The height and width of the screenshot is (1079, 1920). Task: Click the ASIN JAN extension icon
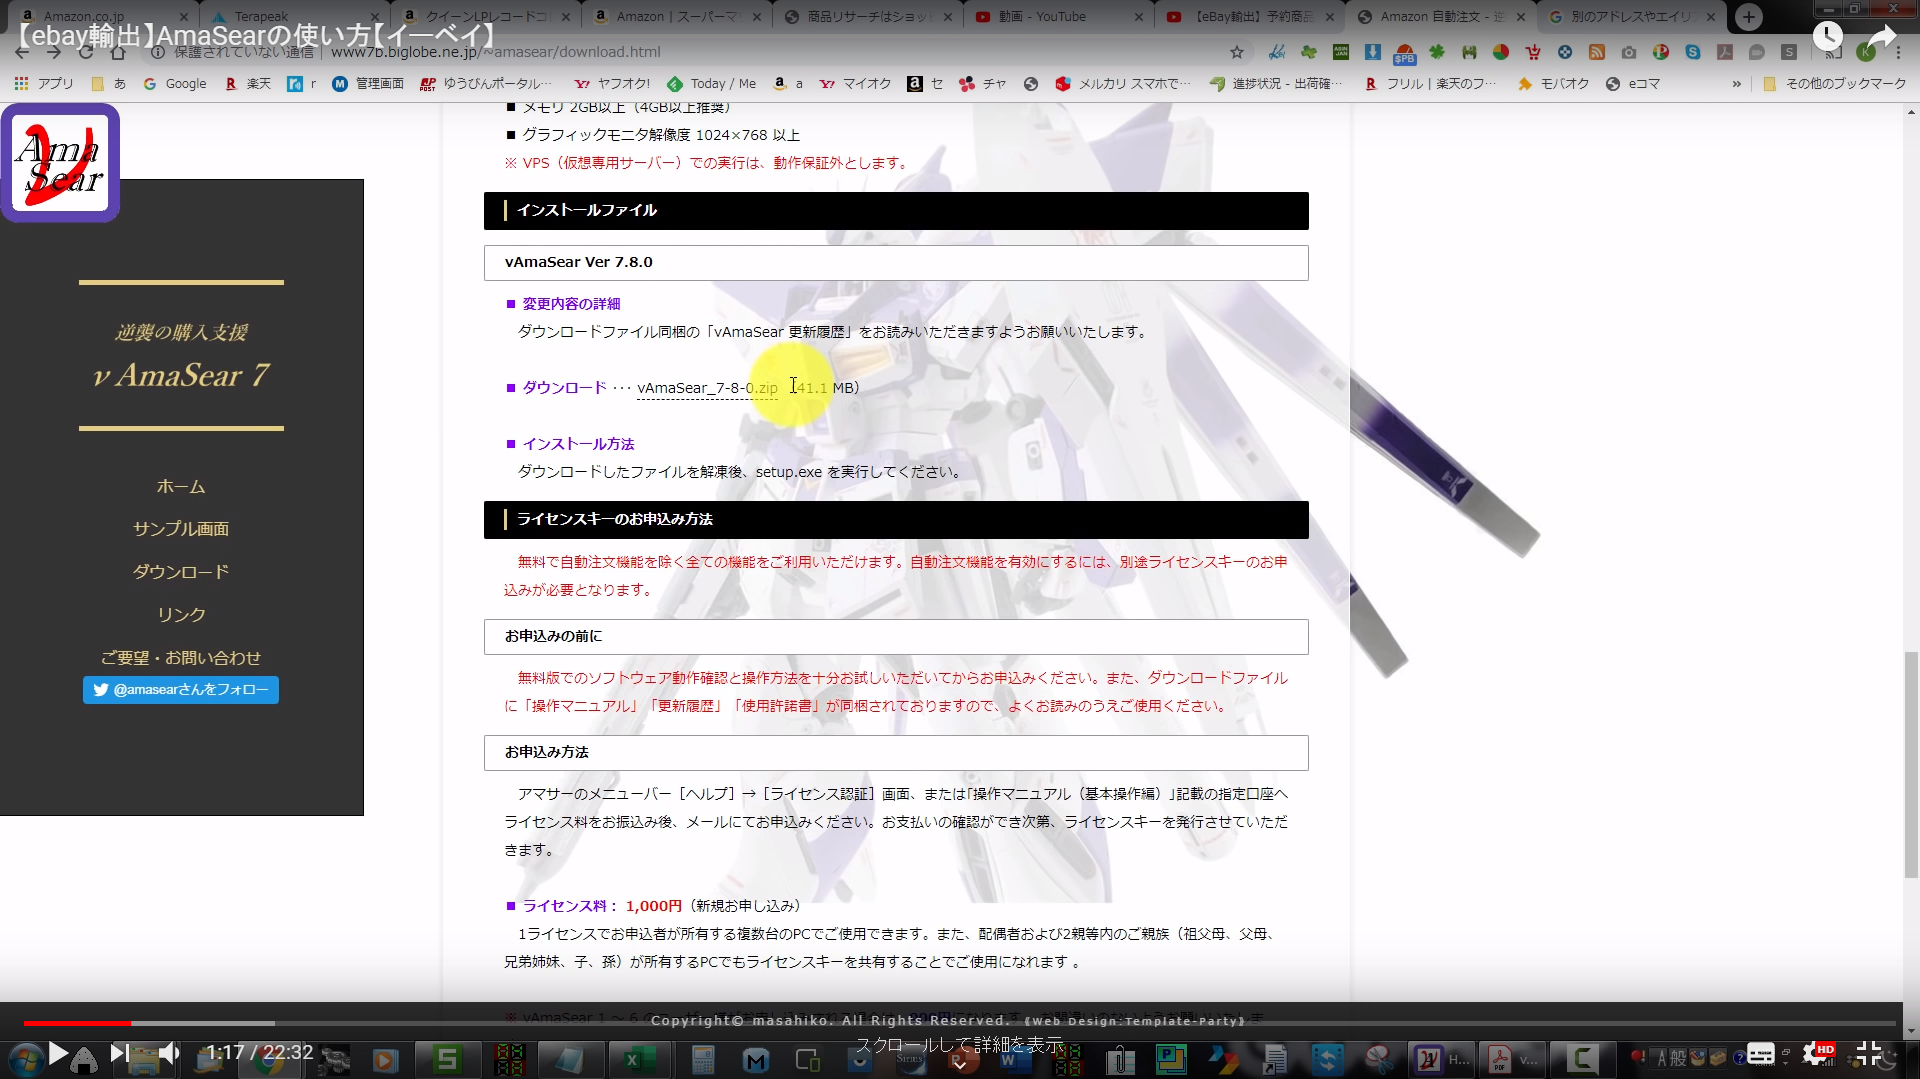pyautogui.click(x=1341, y=52)
